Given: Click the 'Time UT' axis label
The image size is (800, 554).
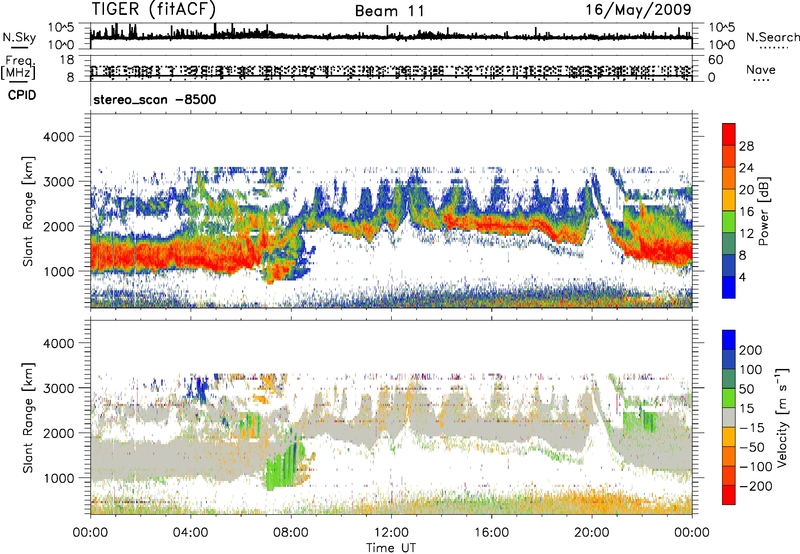Looking at the screenshot, I should [391, 548].
